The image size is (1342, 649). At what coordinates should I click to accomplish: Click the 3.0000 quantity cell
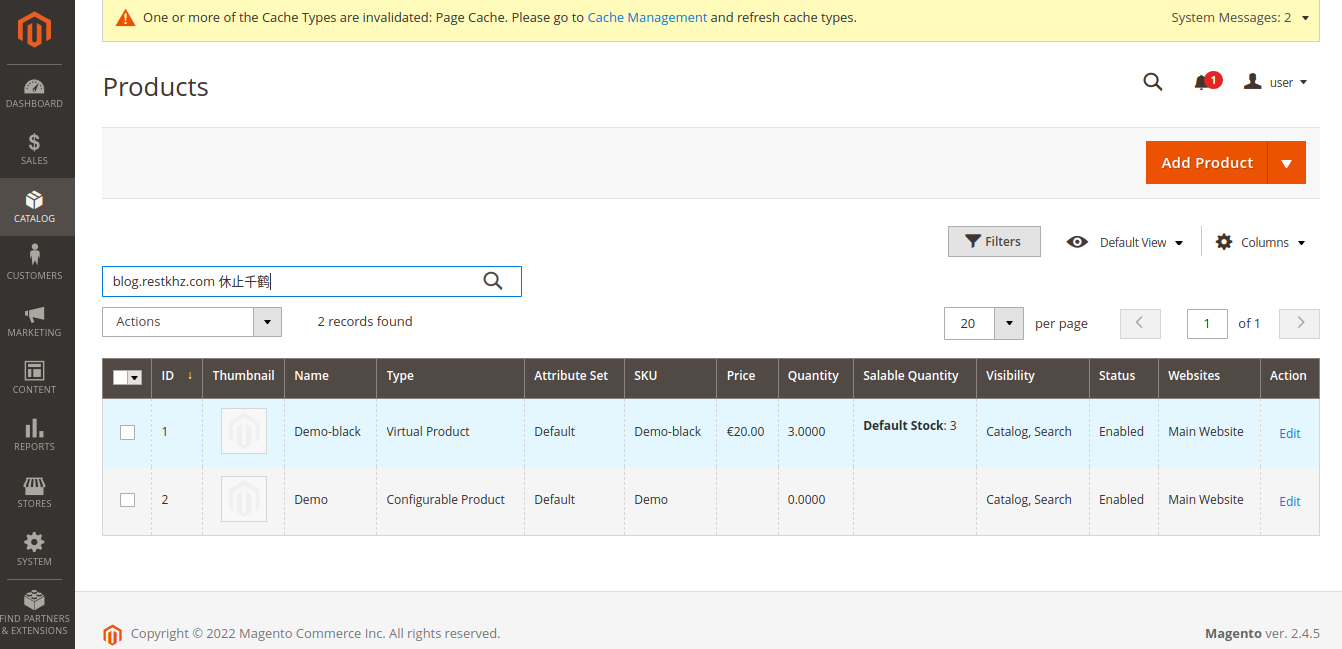[x=815, y=432]
